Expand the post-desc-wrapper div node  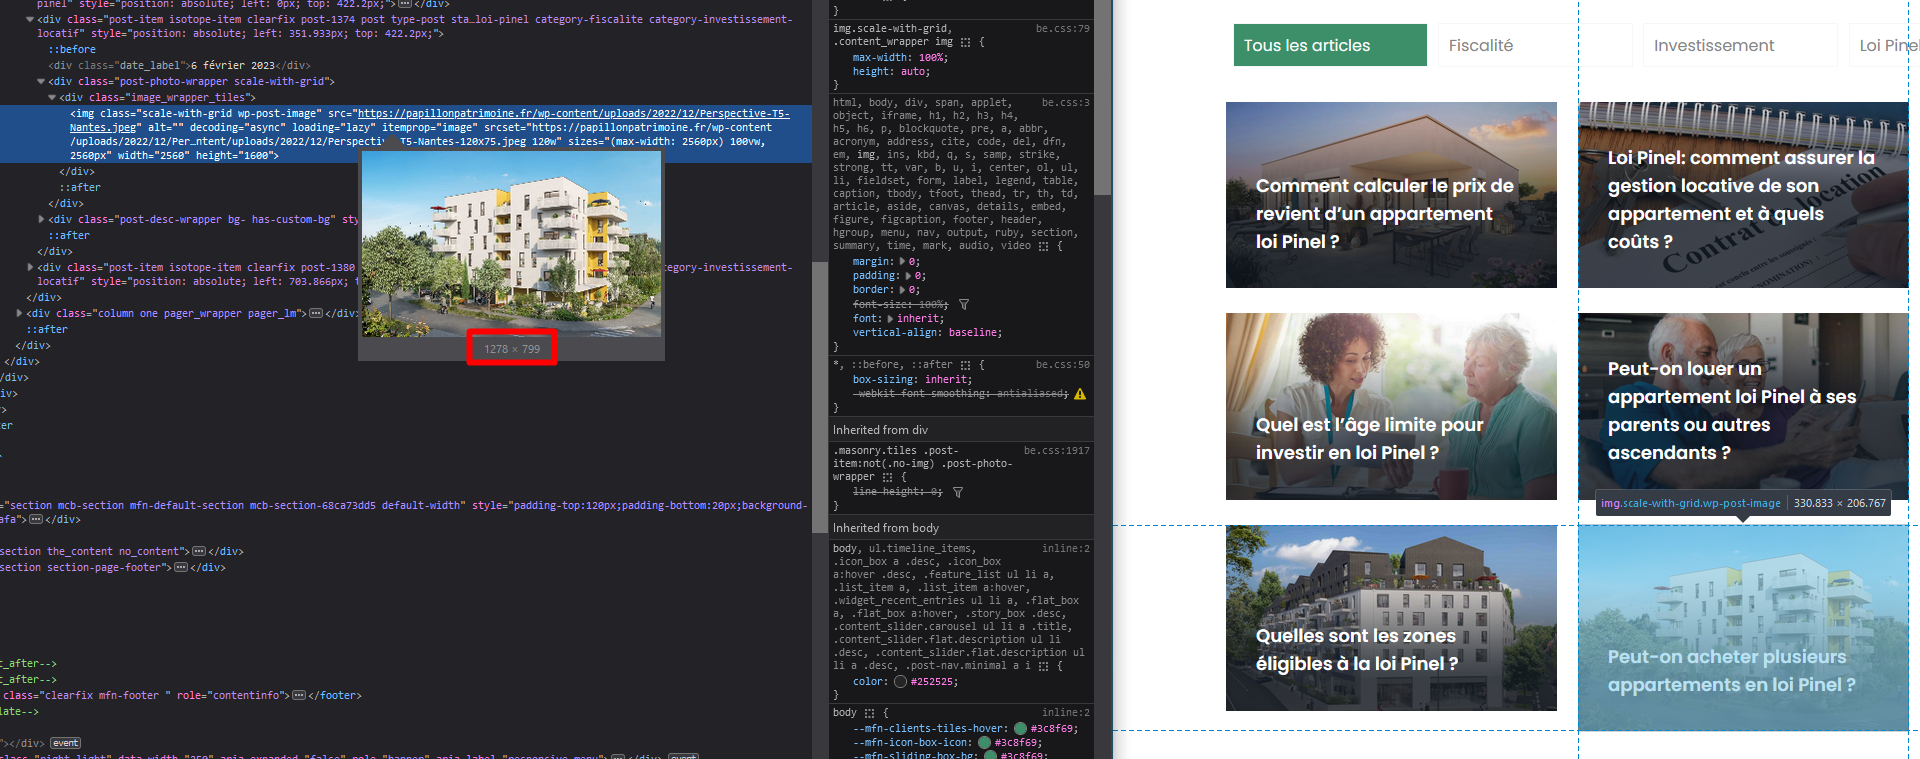(x=41, y=219)
